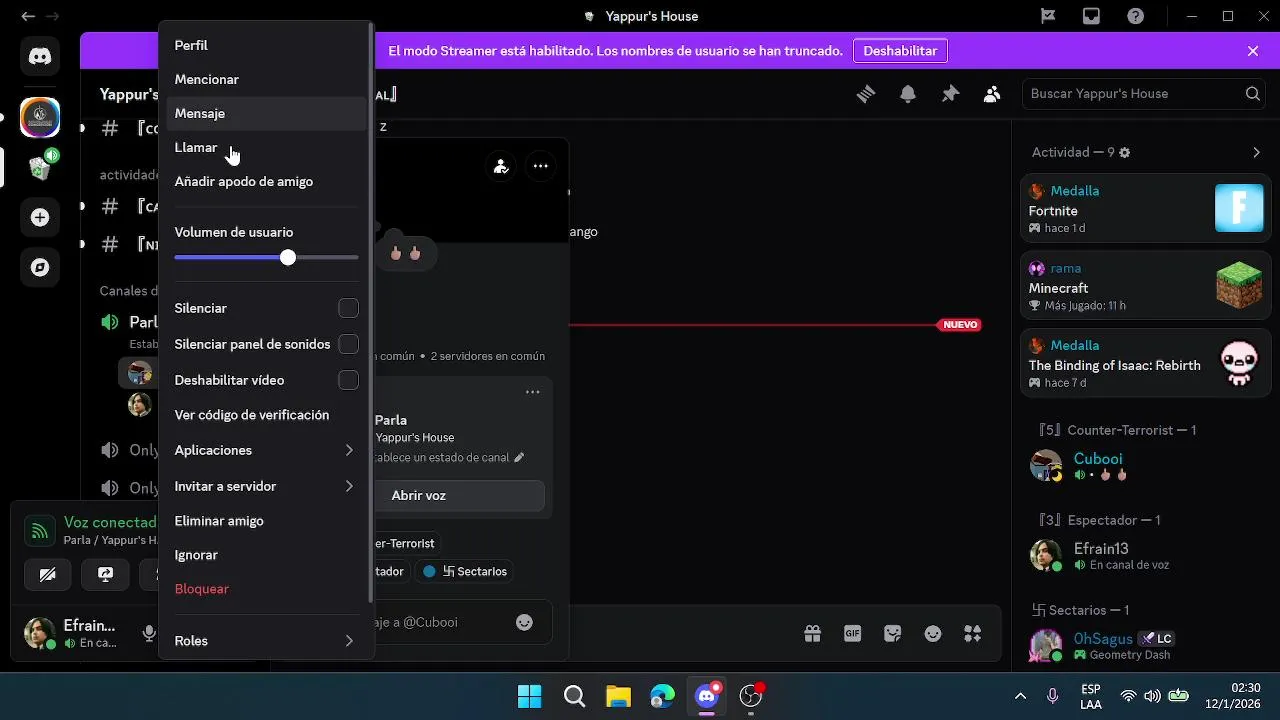1280x720 pixels.
Task: Open the Minecraft activity card
Action: pos(1145,287)
